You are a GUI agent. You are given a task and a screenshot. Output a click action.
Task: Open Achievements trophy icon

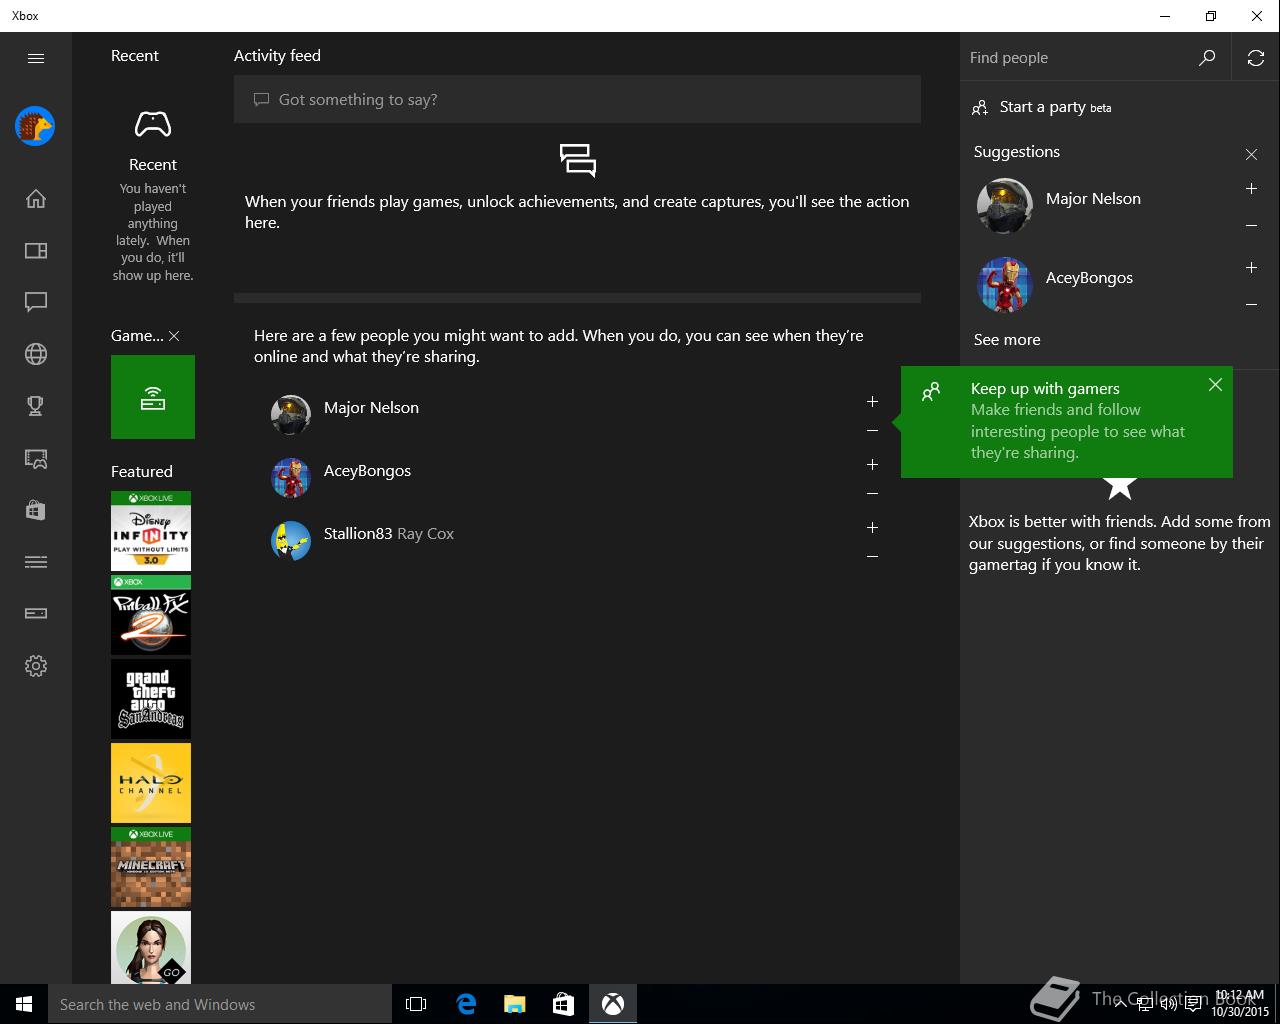point(36,406)
